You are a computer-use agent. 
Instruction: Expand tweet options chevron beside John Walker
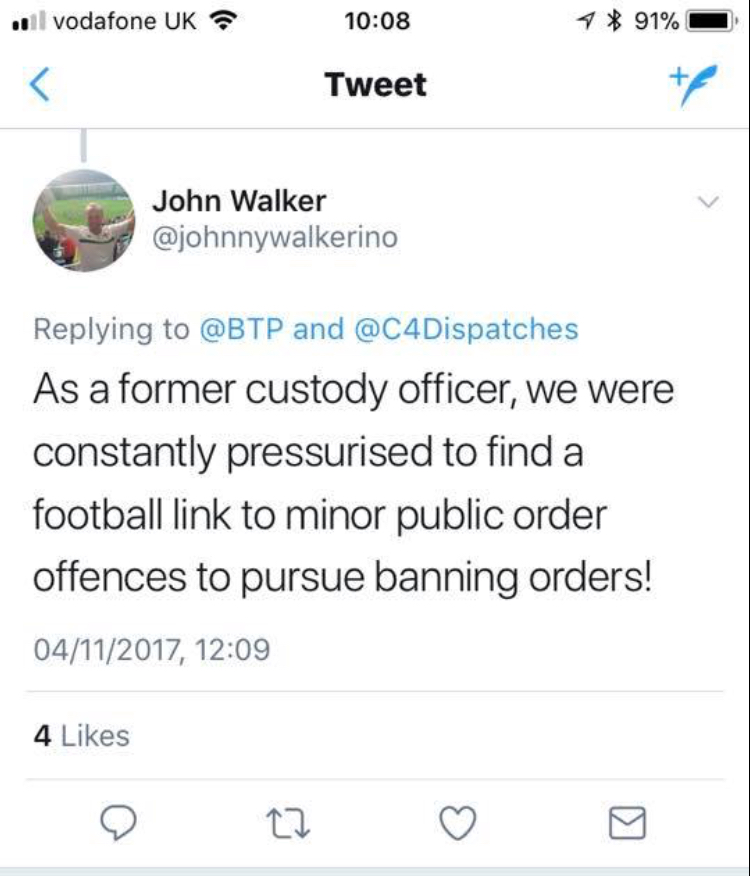pyautogui.click(x=709, y=201)
